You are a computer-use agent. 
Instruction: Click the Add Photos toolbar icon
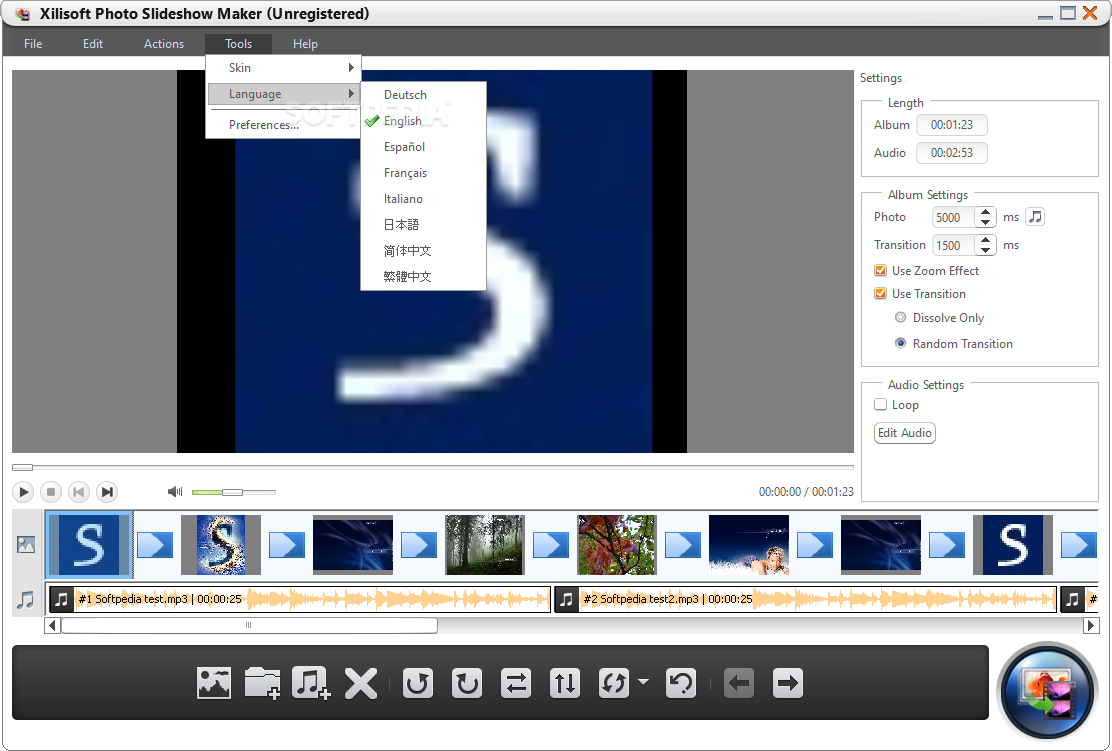point(213,684)
